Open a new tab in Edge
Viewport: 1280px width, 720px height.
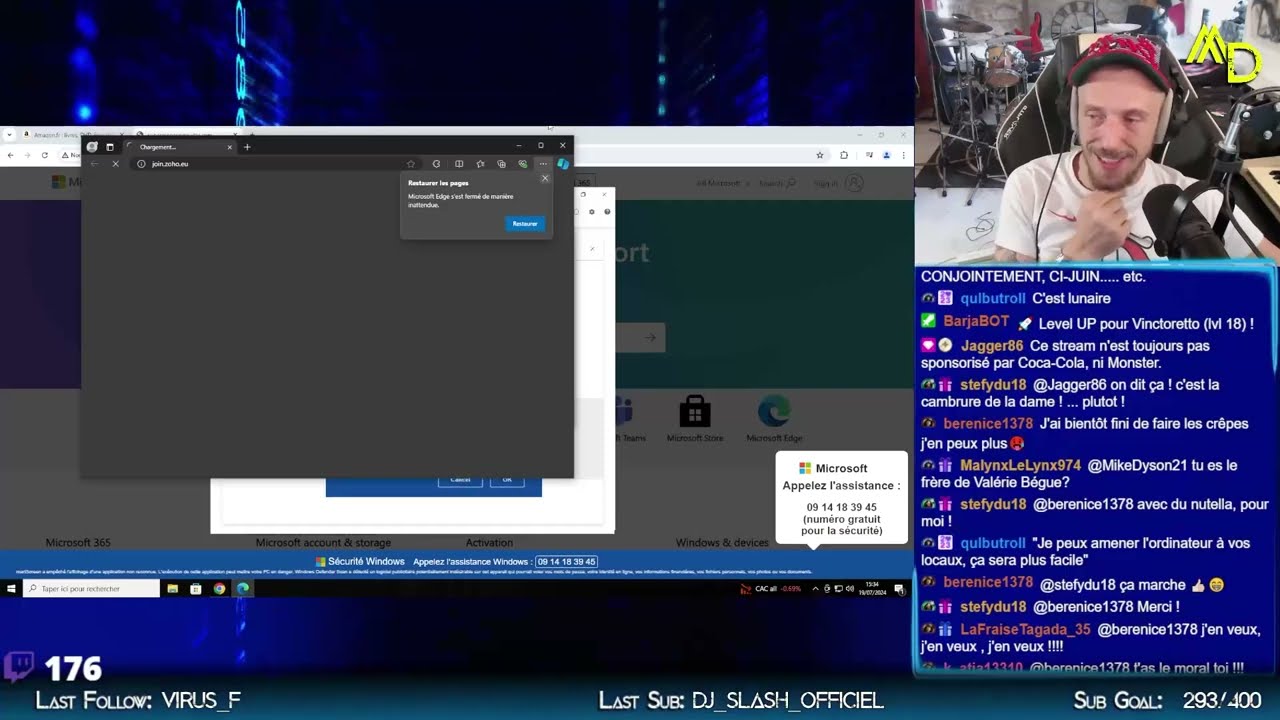247,147
